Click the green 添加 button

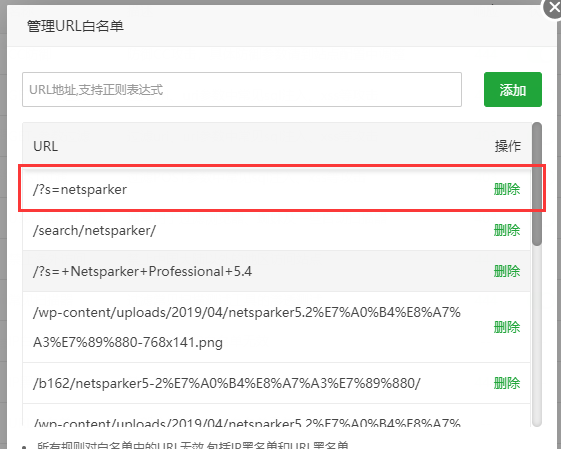coord(513,89)
